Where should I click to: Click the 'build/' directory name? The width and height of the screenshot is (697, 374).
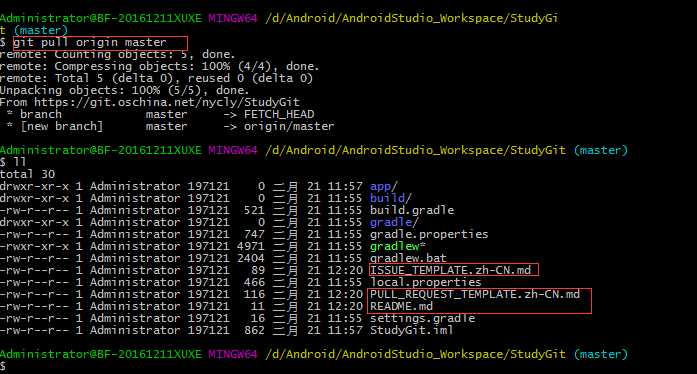point(391,198)
